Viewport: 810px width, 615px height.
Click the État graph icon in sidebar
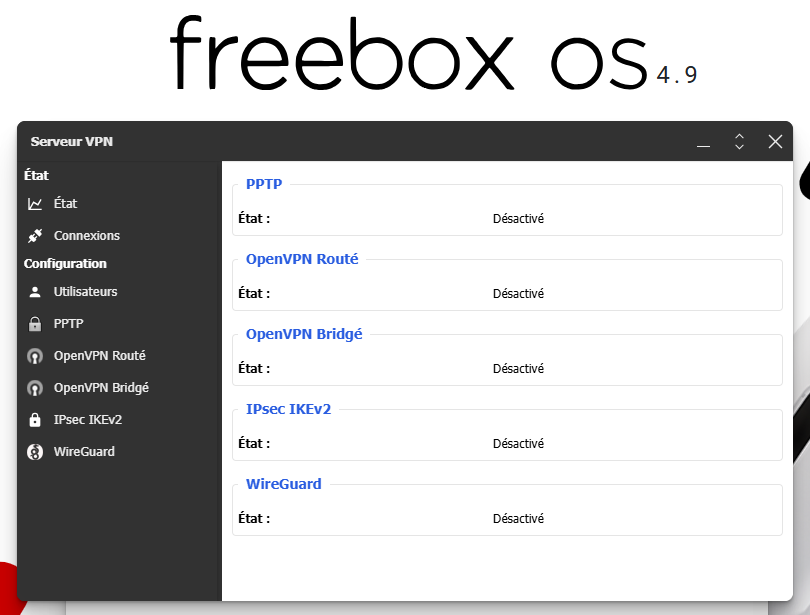click(35, 204)
